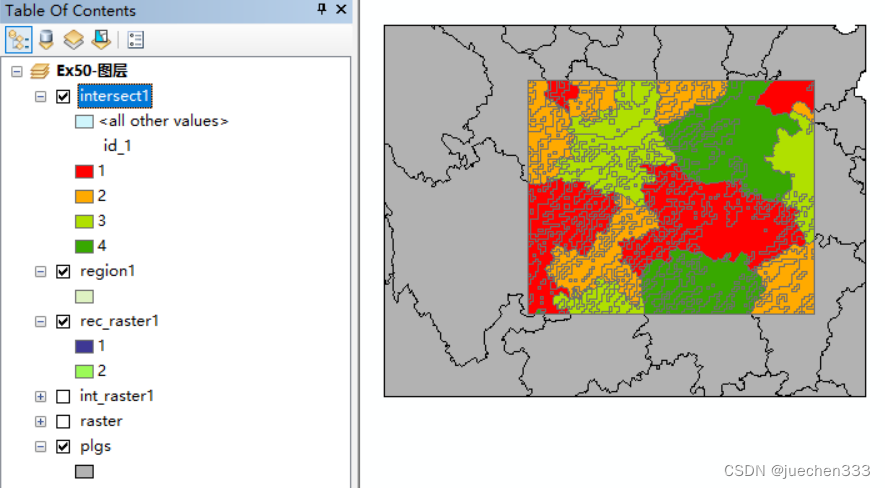Select the Ex50-图层 data frame name
The image size is (885, 488).
[x=92, y=71]
